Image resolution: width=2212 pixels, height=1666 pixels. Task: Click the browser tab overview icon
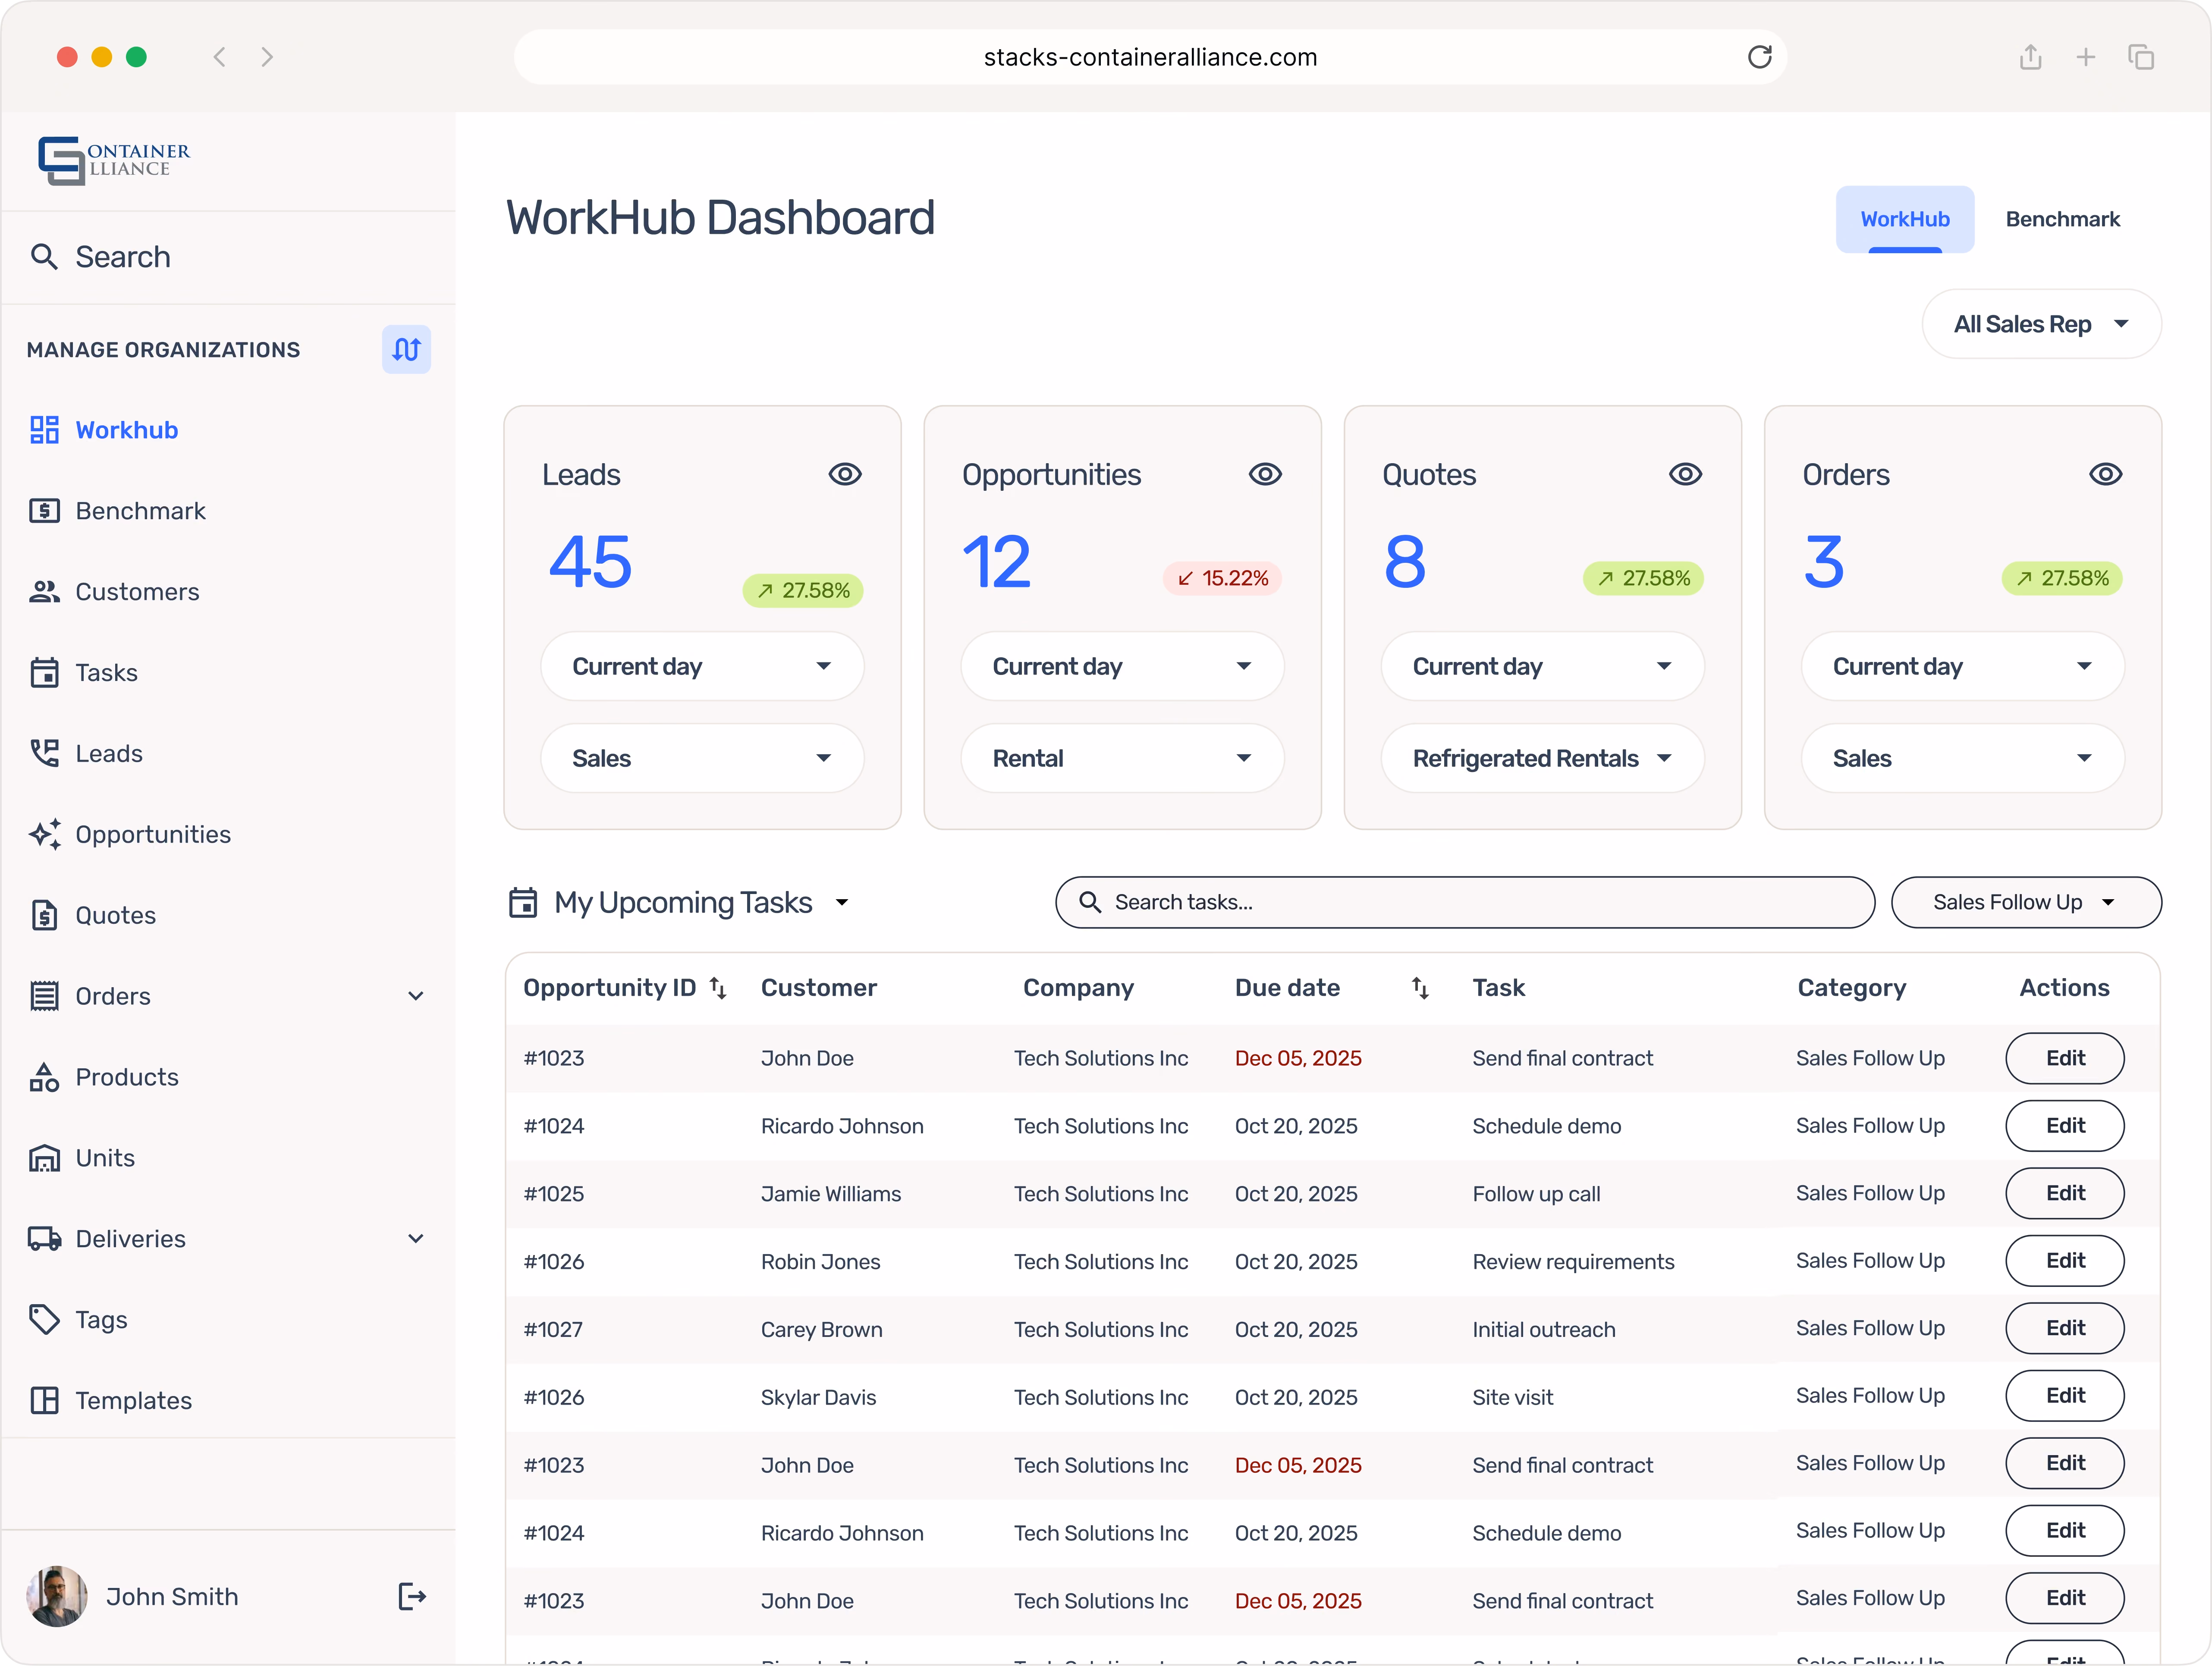[2141, 57]
